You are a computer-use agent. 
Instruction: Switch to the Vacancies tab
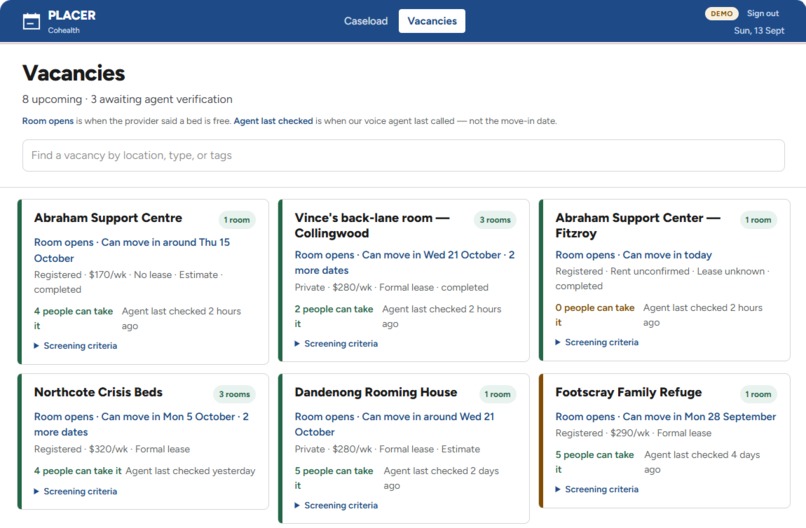tap(432, 21)
